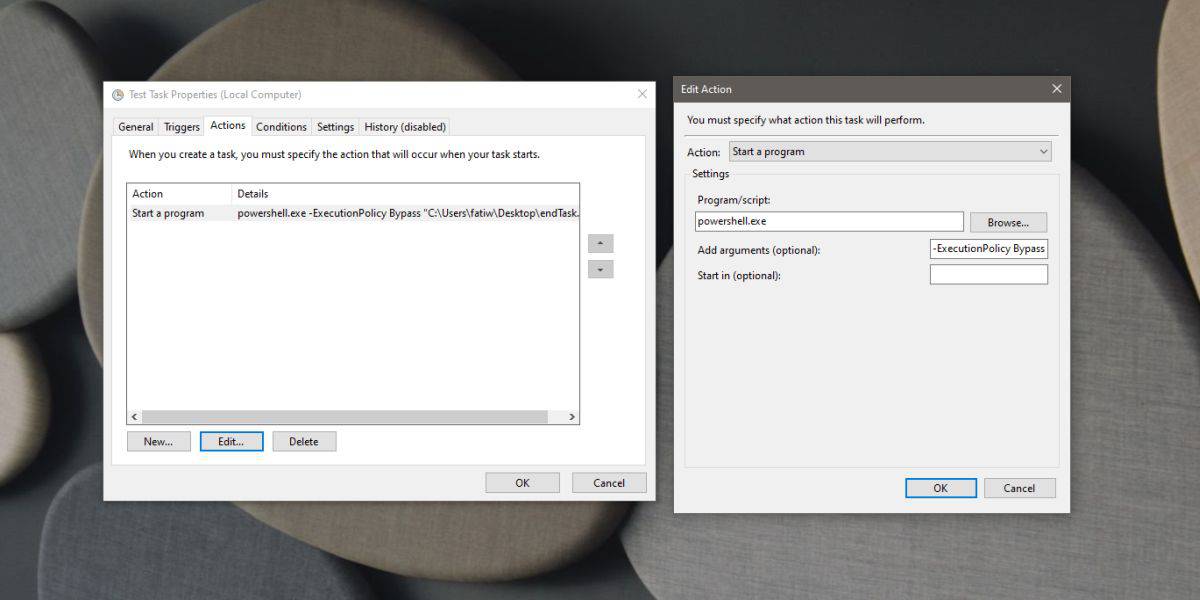1200x600 pixels.
Task: Click the move action down arrow button
Action: (x=600, y=270)
